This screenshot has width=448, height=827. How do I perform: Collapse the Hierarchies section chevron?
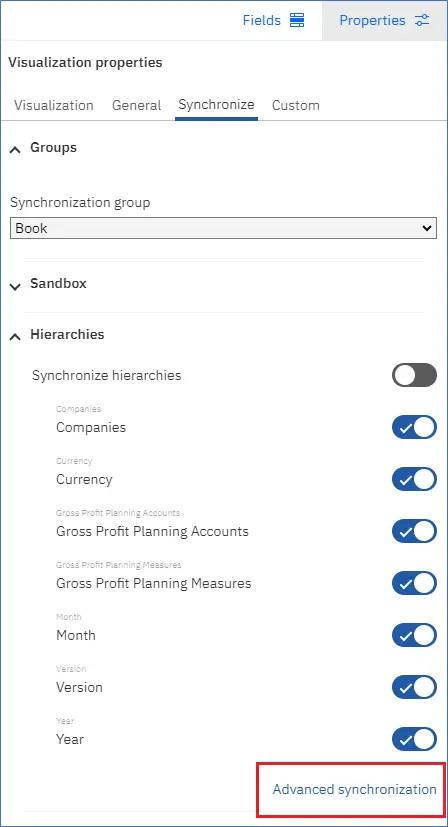pos(16,336)
